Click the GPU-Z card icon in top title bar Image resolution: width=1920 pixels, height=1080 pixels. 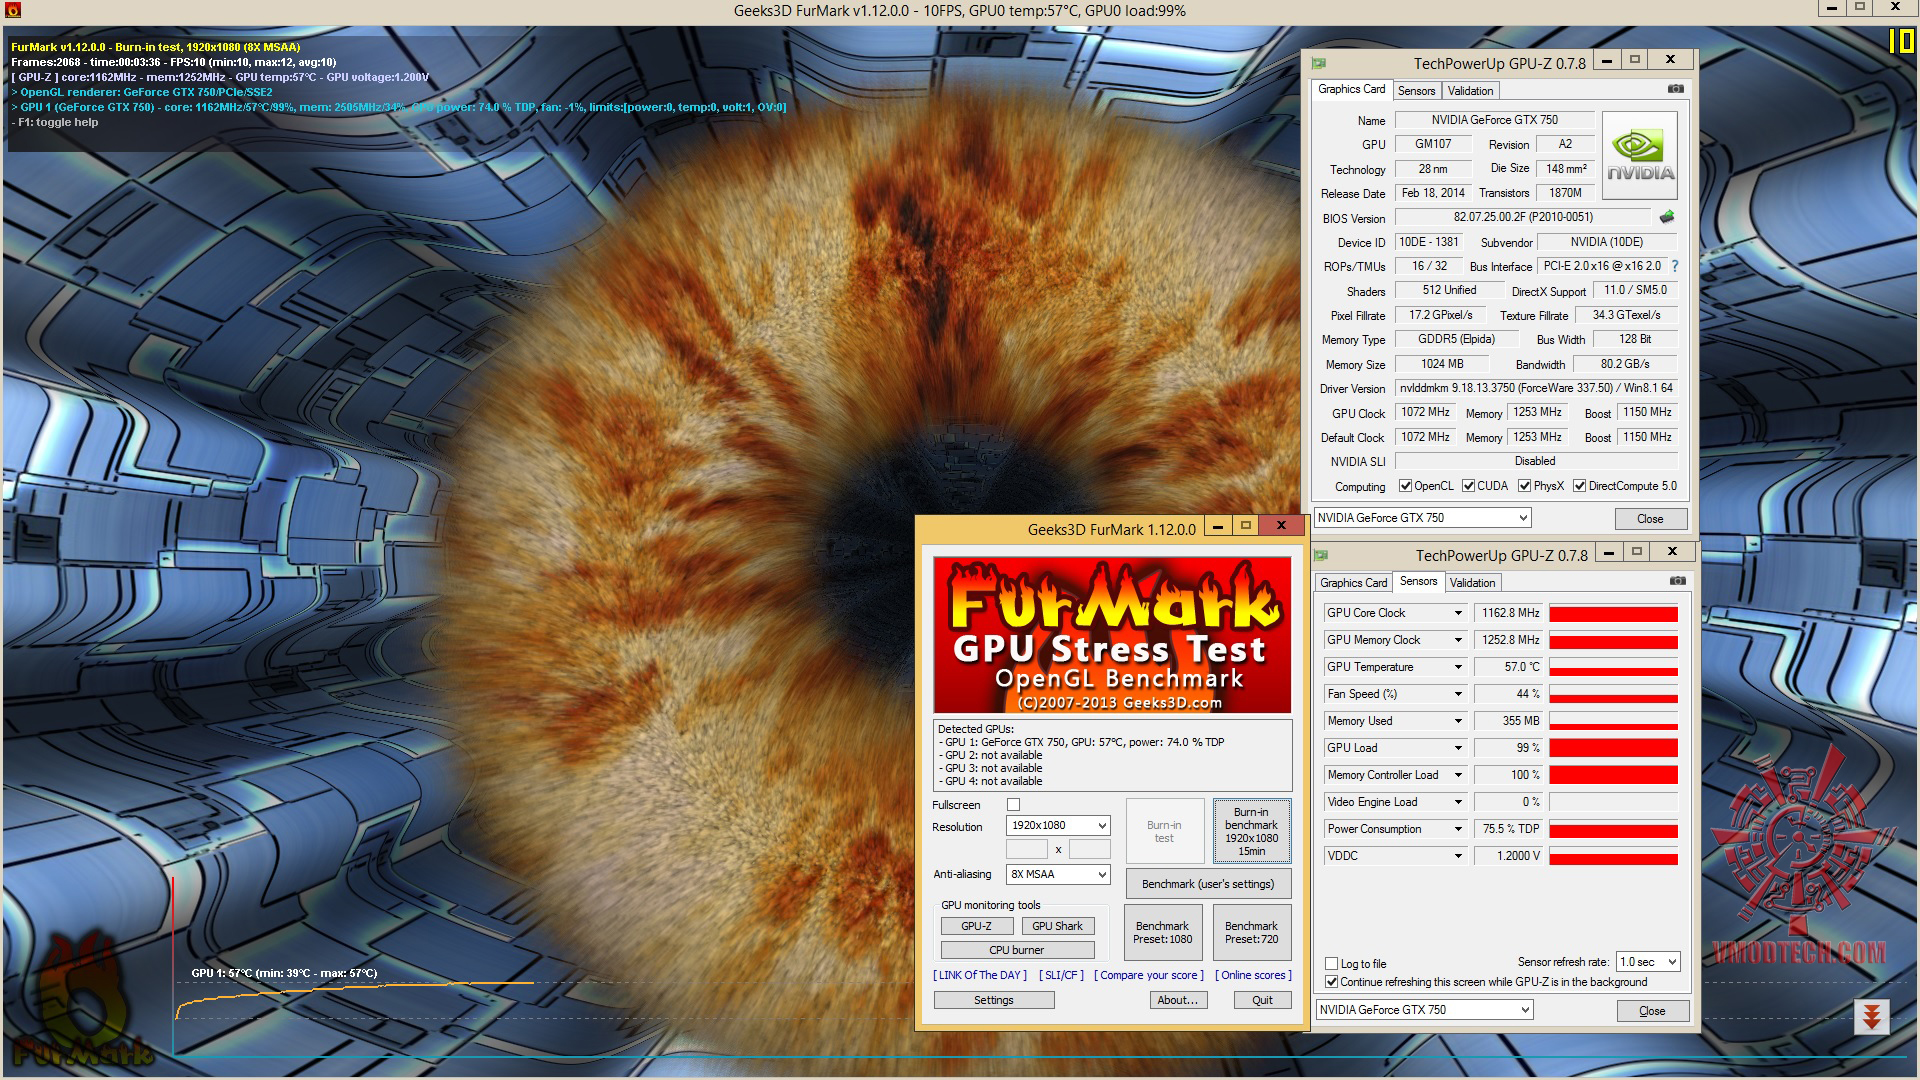point(1319,62)
